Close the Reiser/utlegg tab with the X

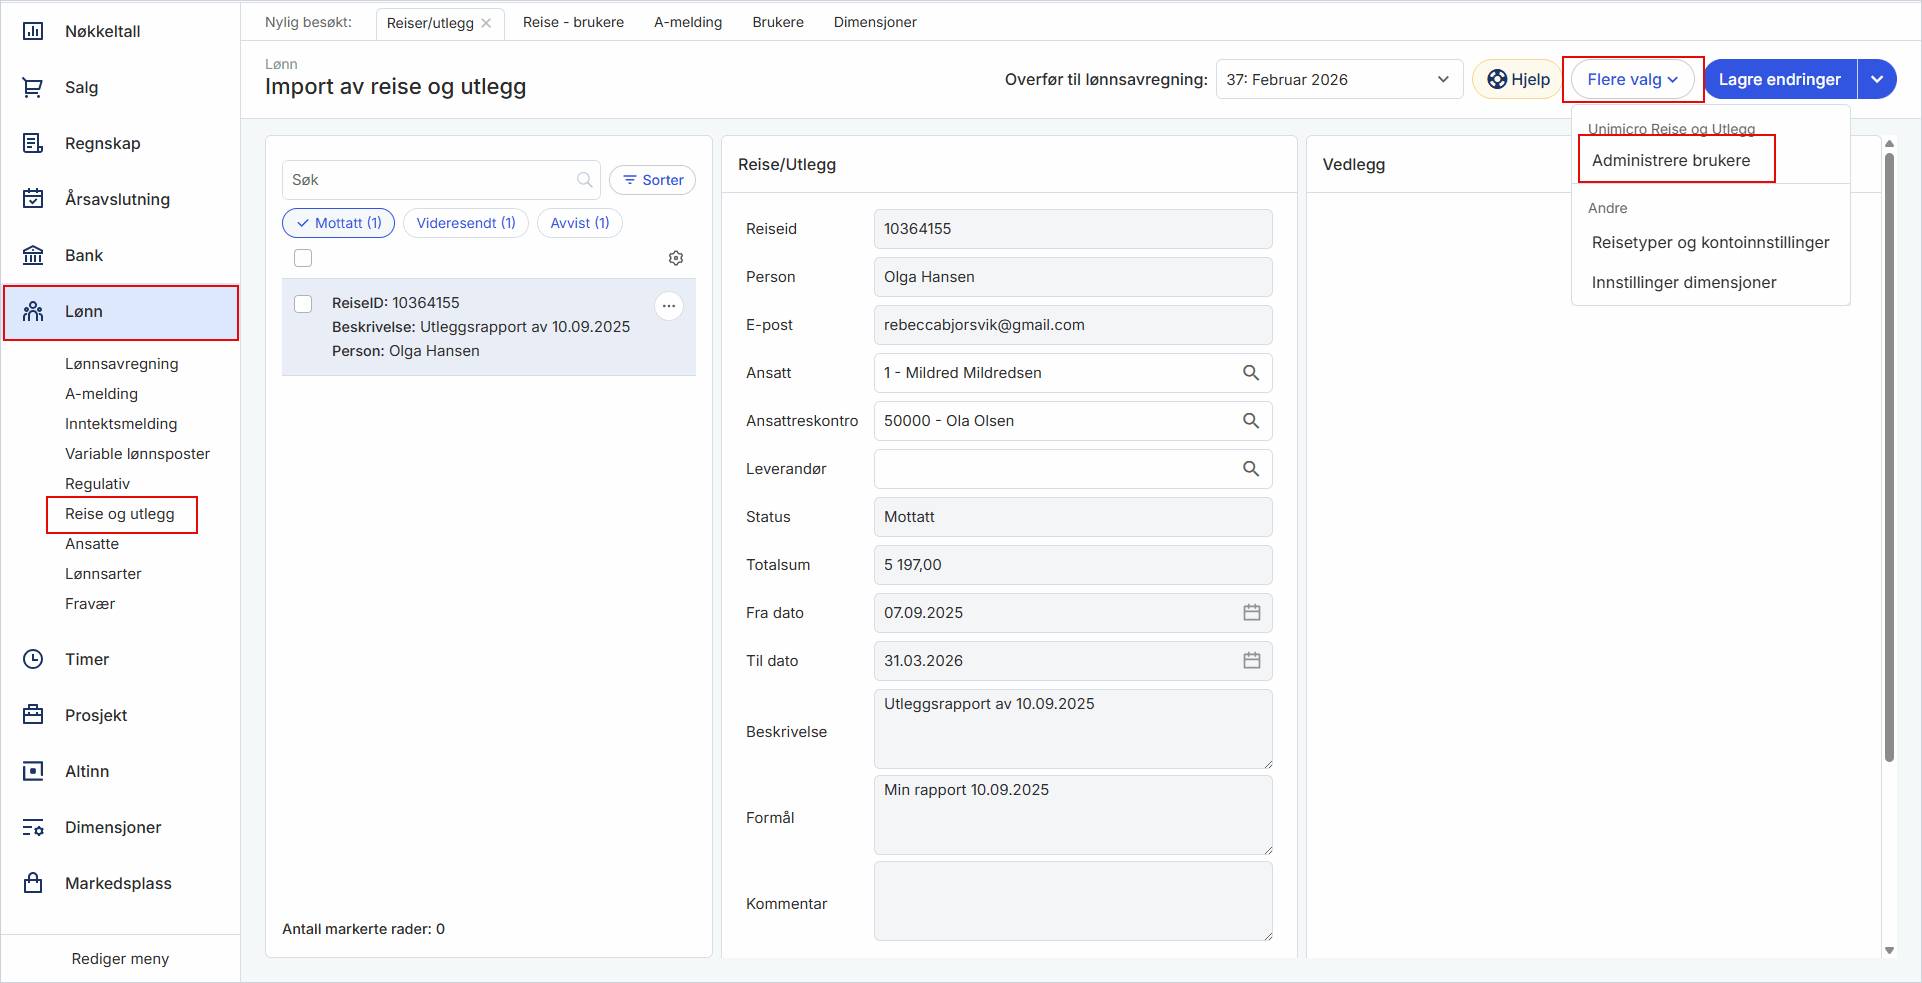click(x=487, y=23)
